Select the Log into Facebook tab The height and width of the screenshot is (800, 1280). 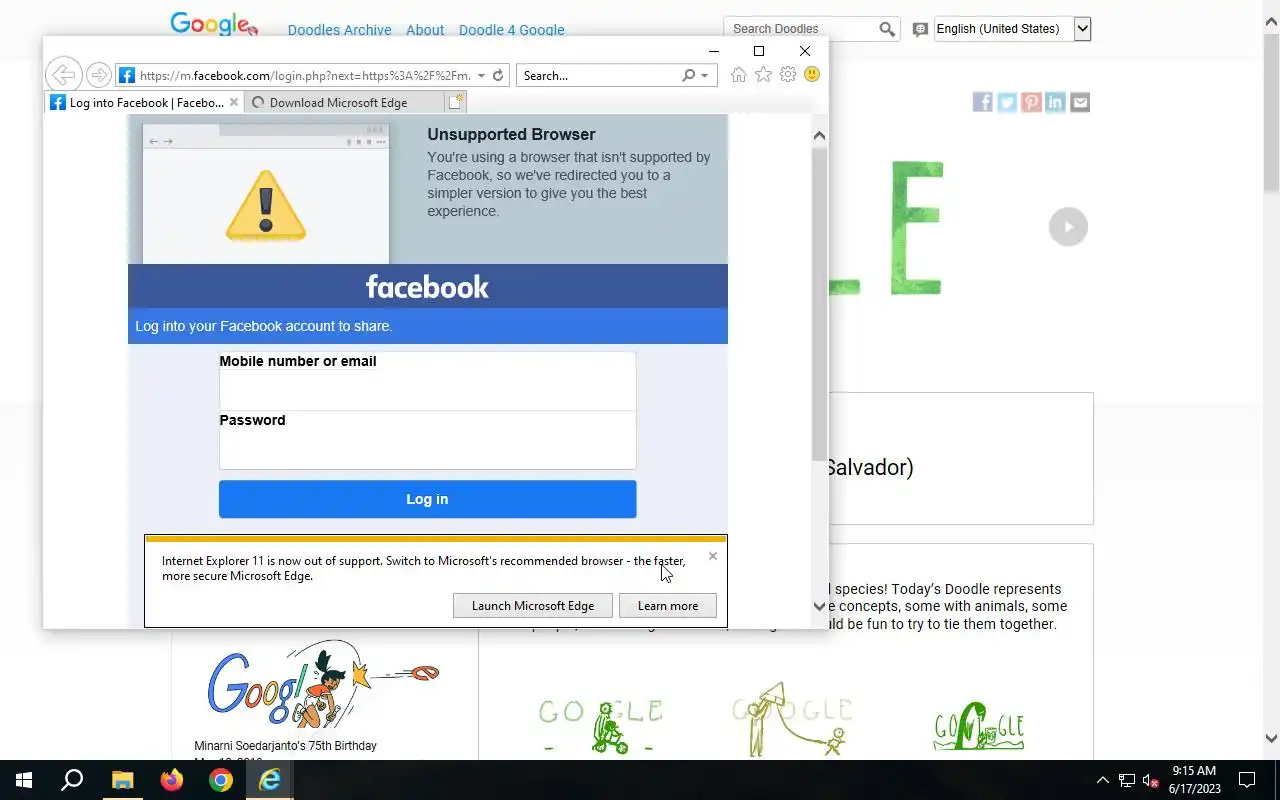click(144, 102)
